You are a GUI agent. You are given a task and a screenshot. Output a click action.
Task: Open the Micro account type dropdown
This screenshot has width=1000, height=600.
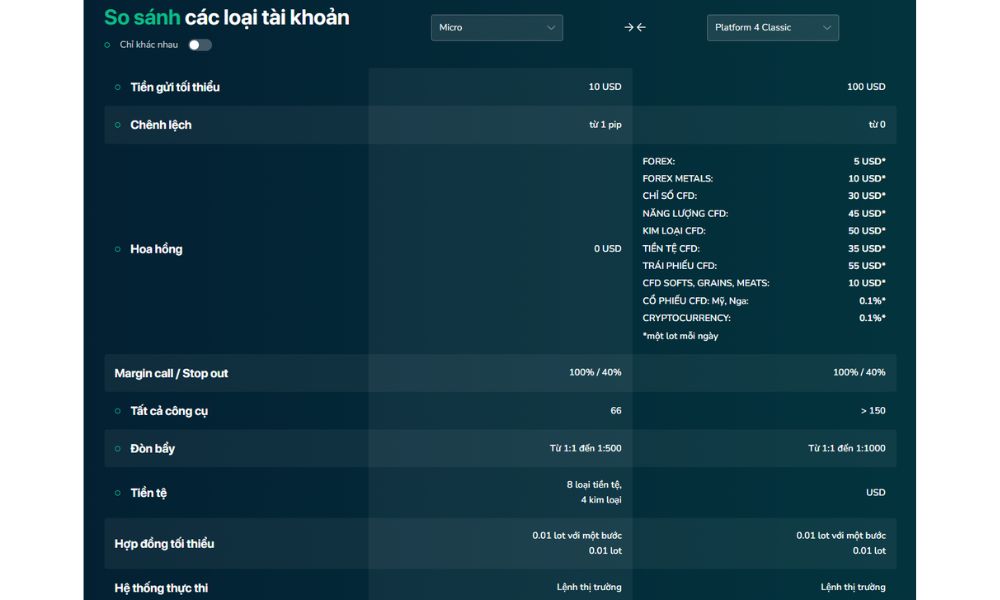496,28
